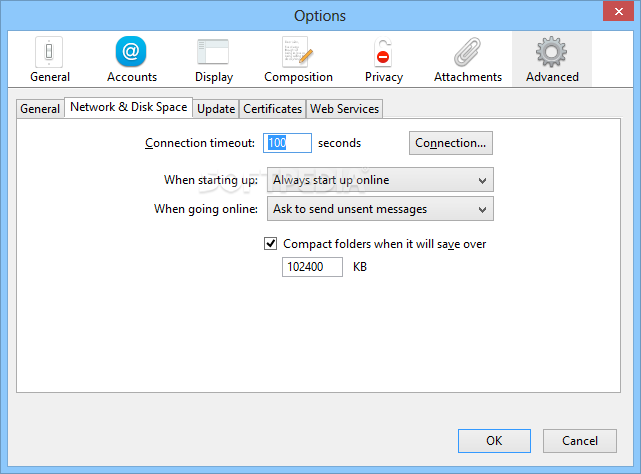Switch to the Certificates tab

click(272, 109)
